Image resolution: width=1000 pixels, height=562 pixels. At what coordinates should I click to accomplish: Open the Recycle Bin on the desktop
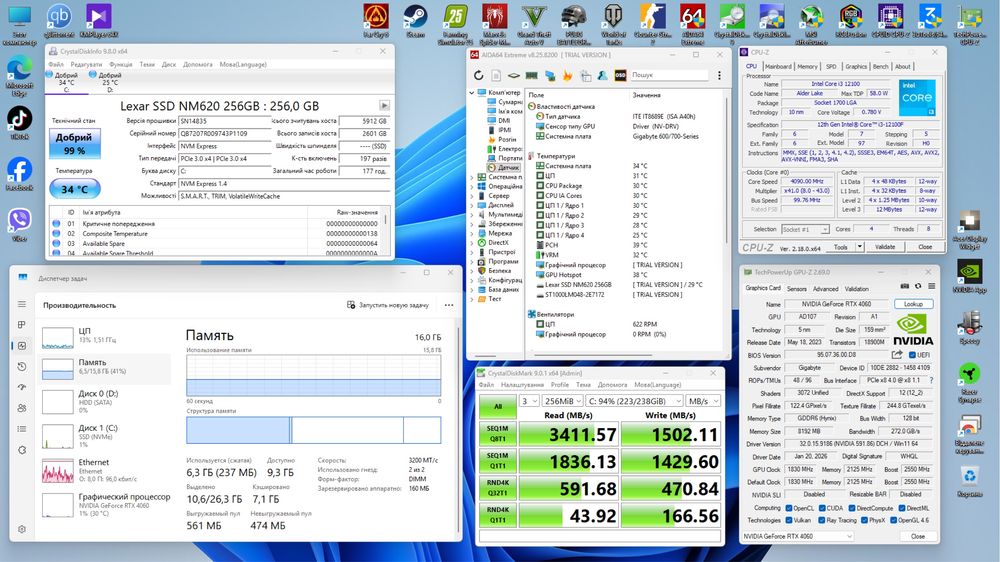[x=969, y=482]
